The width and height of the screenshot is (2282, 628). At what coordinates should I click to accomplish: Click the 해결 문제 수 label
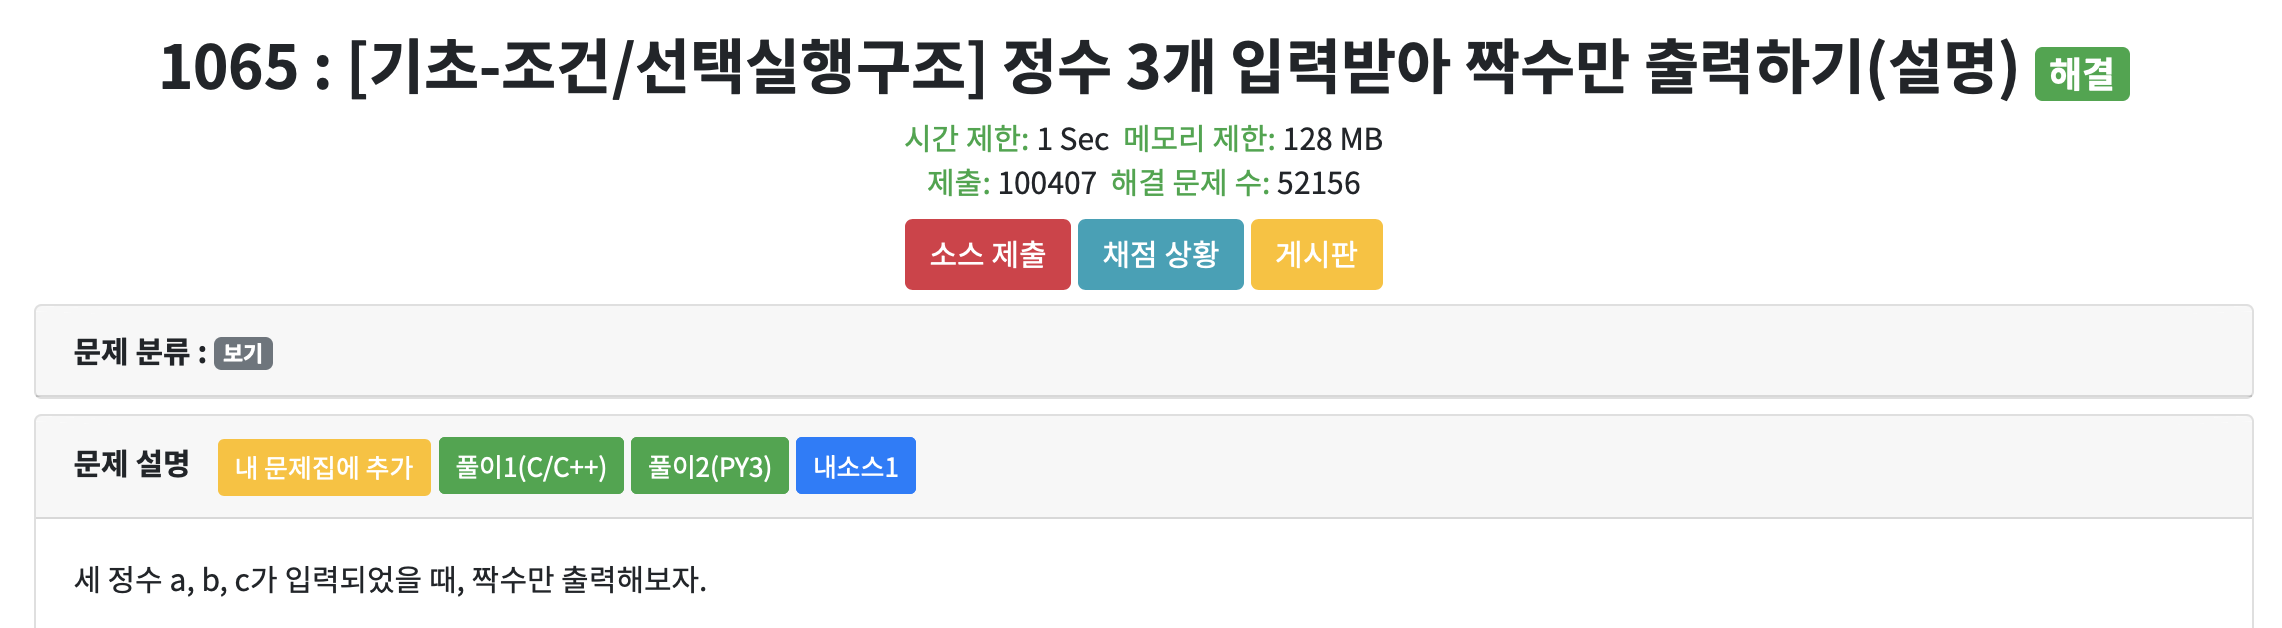pyautogui.click(x=1190, y=183)
